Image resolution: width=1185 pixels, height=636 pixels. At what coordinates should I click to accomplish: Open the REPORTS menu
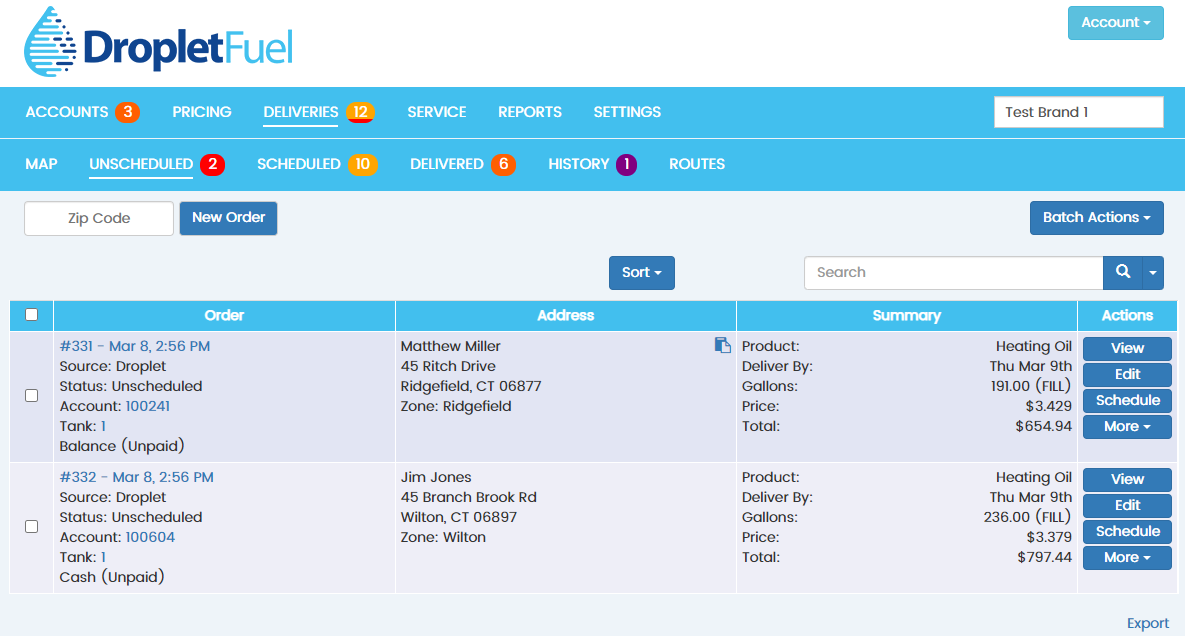[x=530, y=112]
